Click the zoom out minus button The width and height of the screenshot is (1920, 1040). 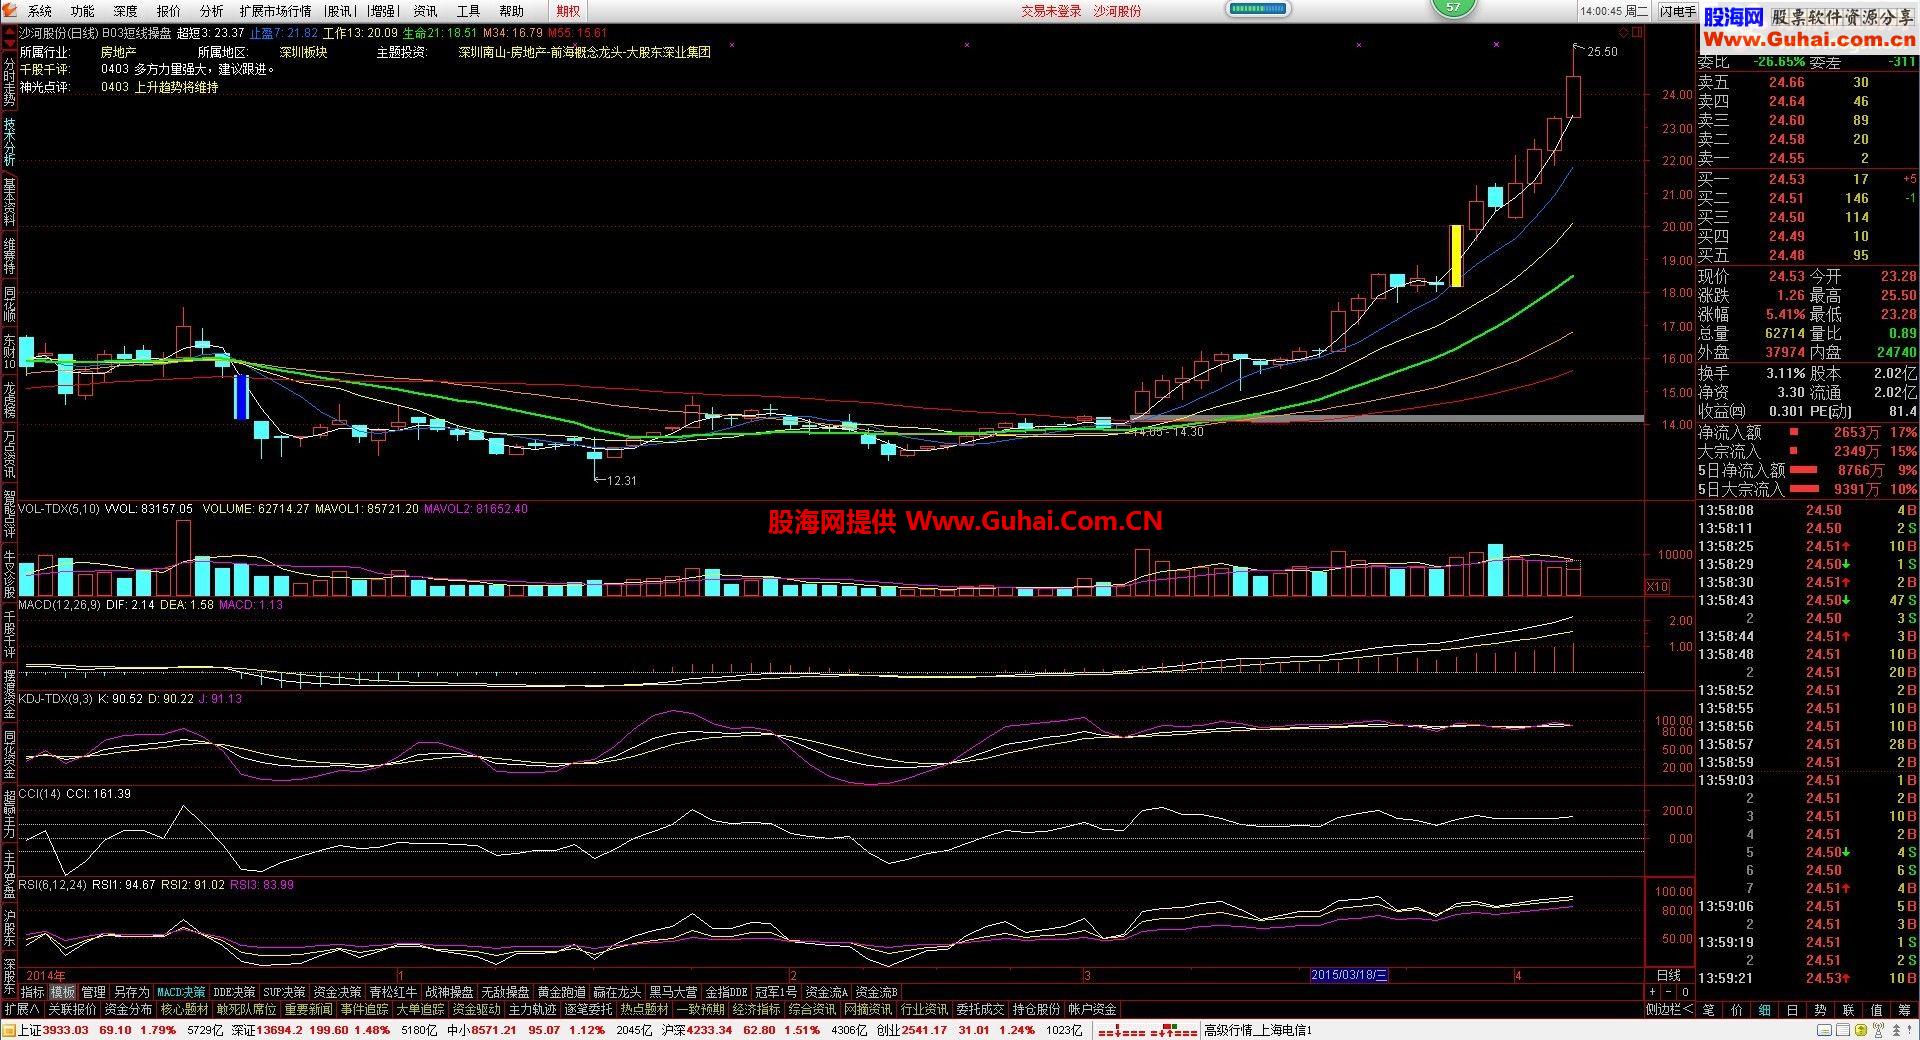point(1669,992)
